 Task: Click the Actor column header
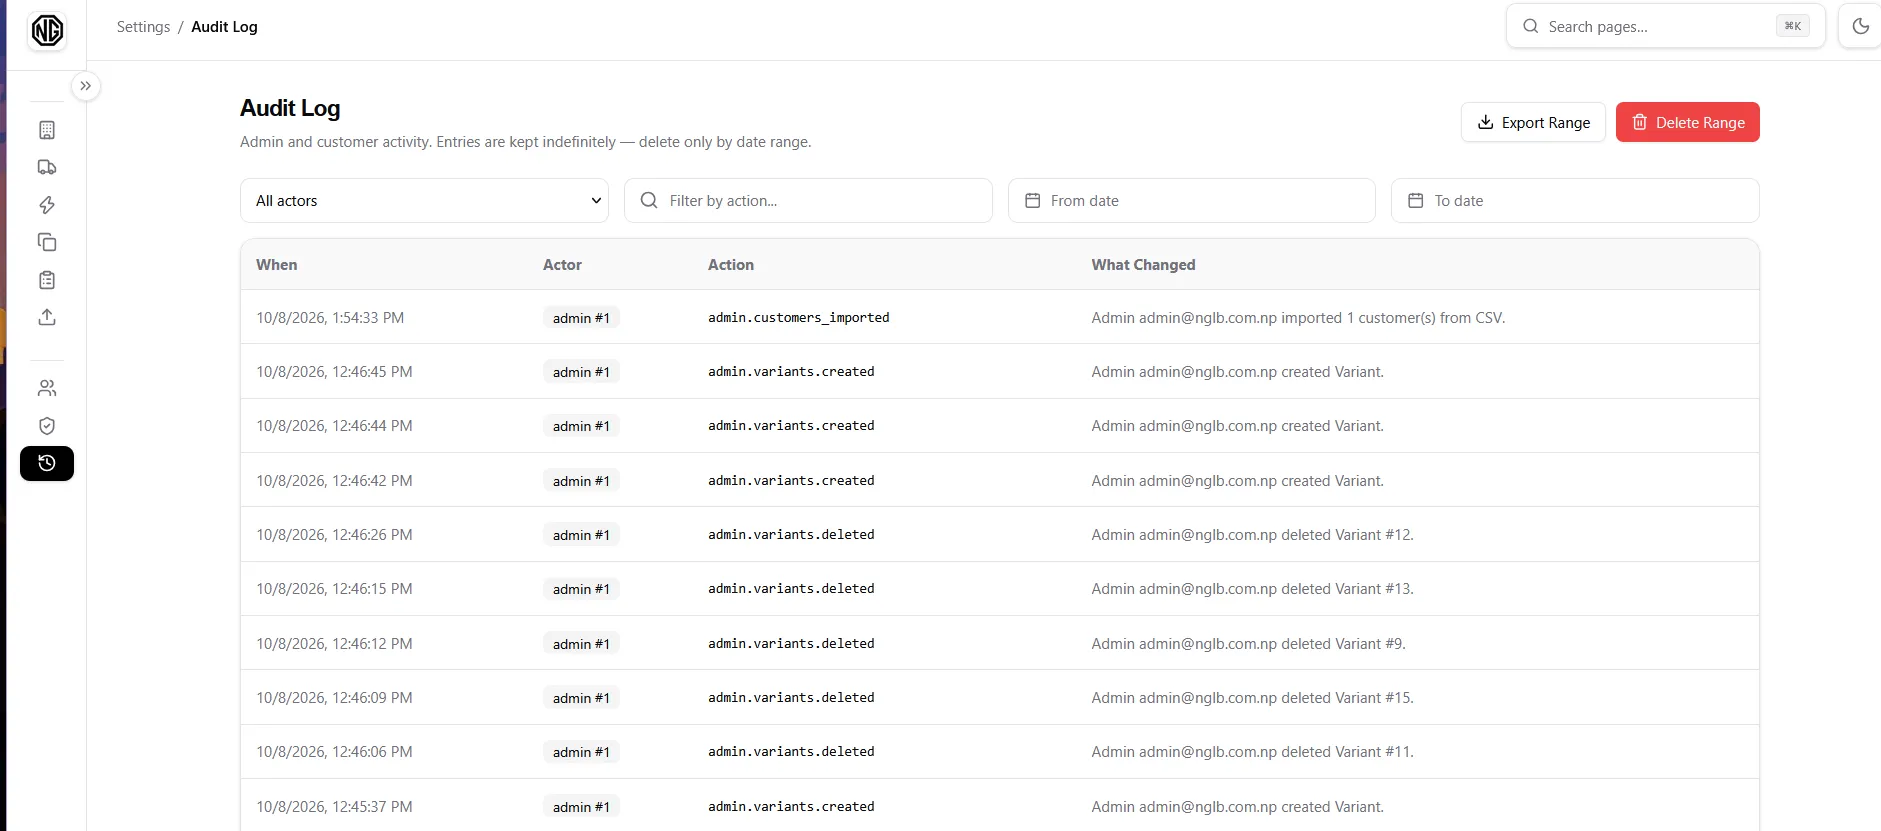pos(562,264)
